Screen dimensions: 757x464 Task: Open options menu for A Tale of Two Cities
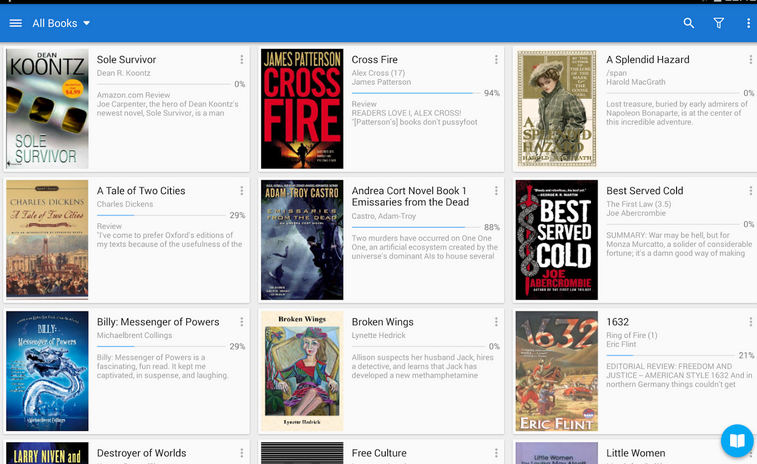click(242, 191)
